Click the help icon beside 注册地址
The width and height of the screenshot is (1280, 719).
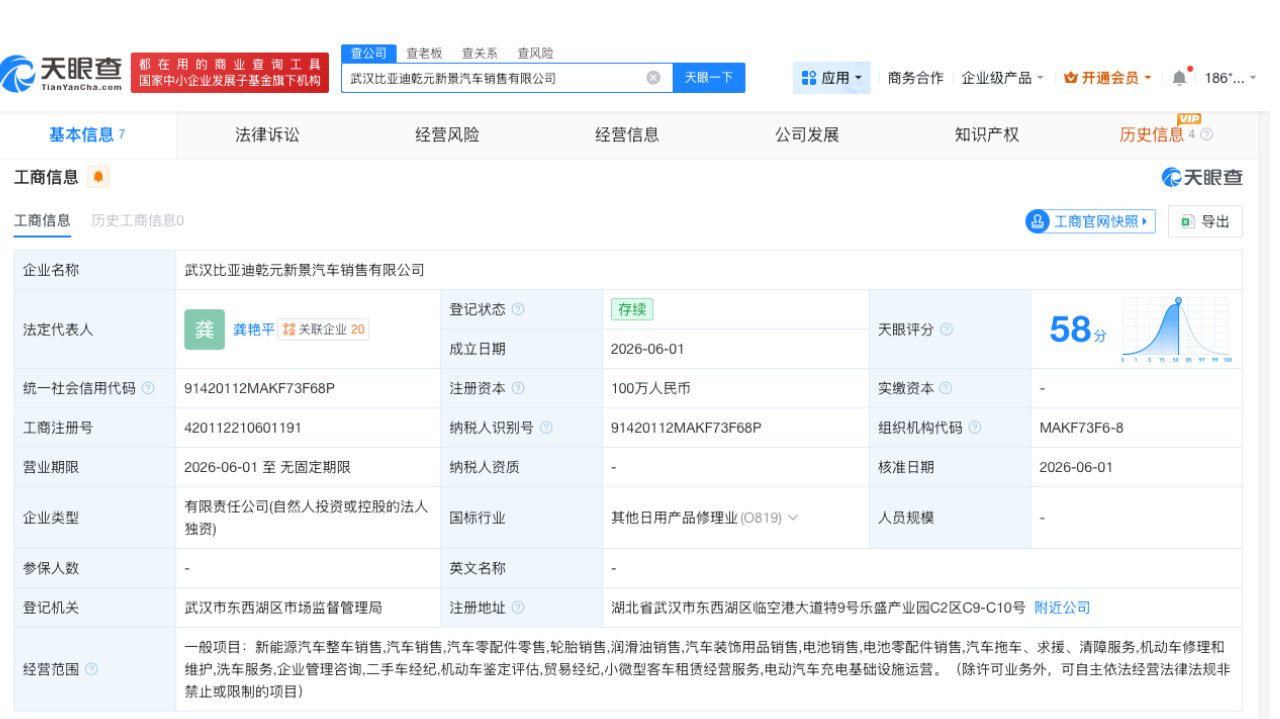tap(518, 607)
